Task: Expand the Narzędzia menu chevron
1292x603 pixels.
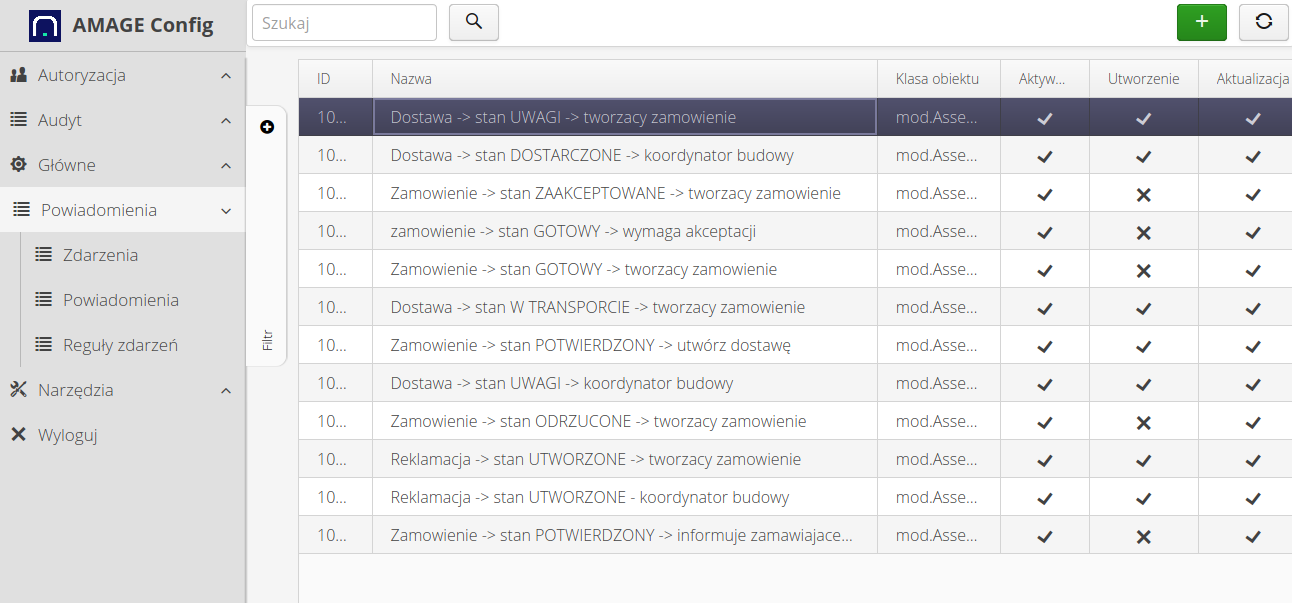Action: tap(226, 391)
